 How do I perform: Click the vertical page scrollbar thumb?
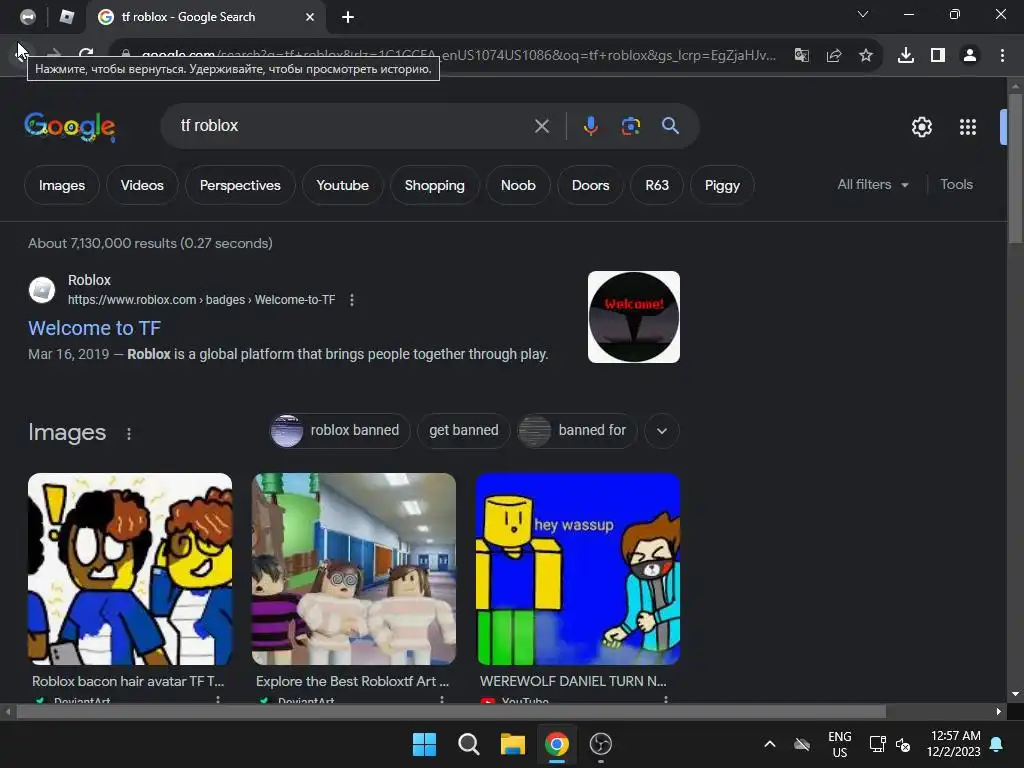[x=1015, y=168]
